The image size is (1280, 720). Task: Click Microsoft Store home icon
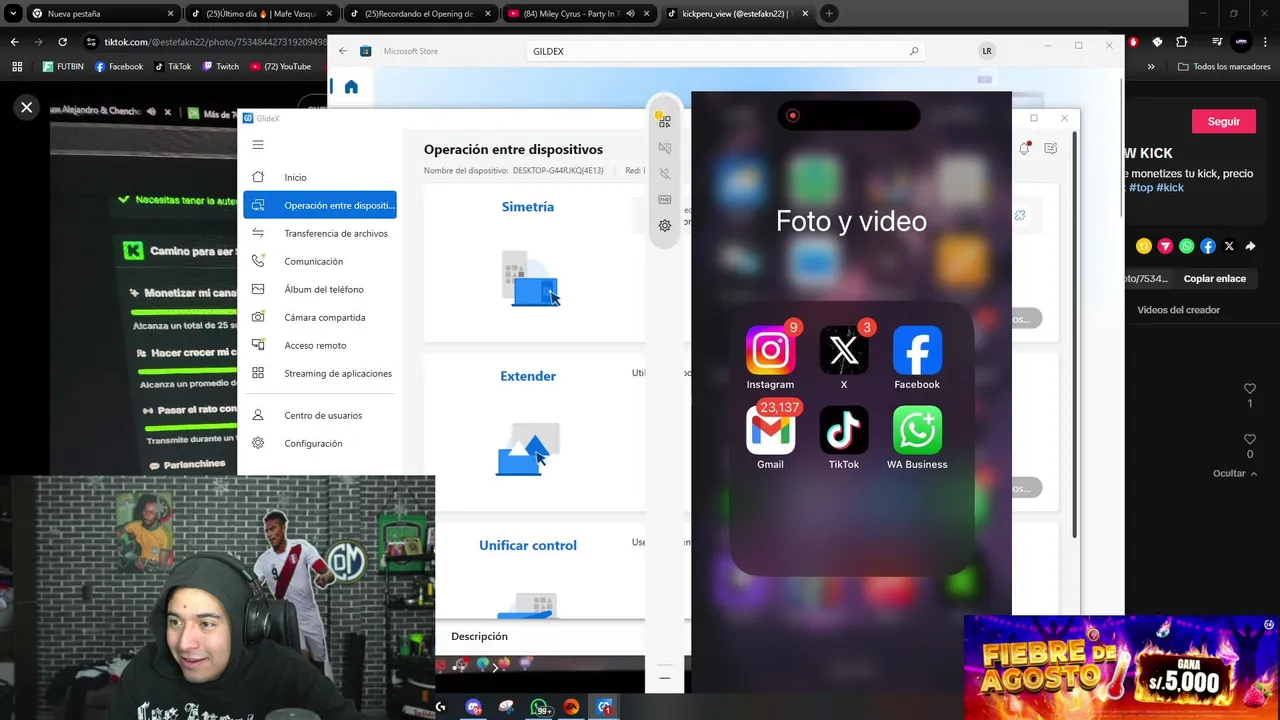[x=351, y=87]
